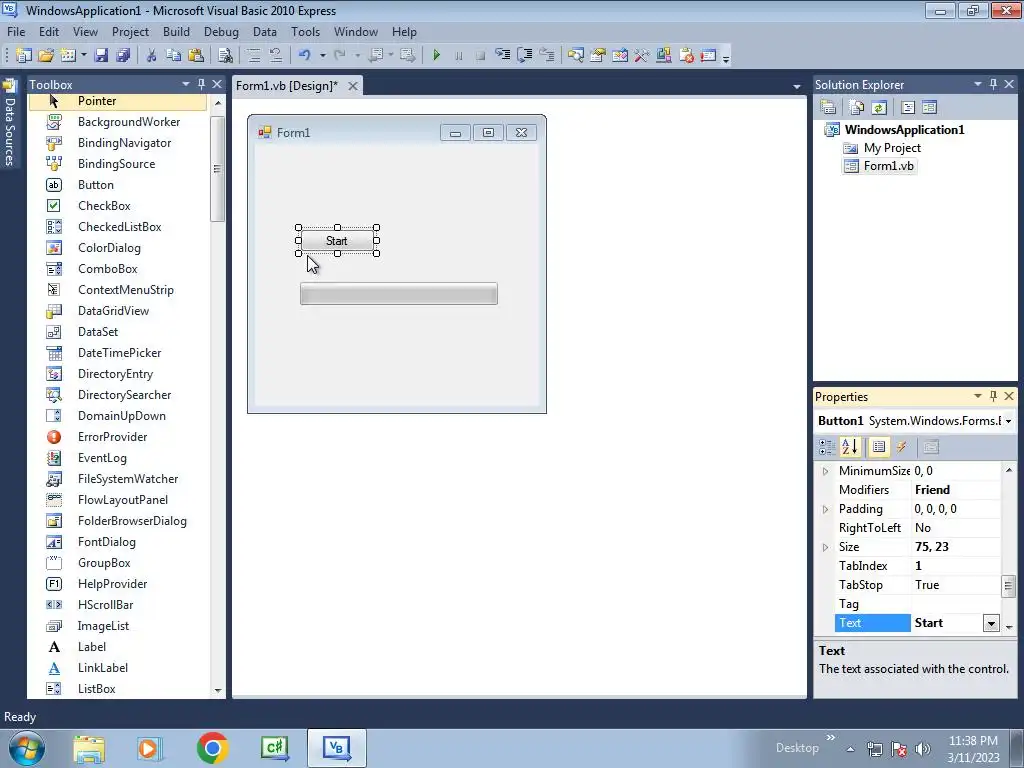Select Form1.vb in Solution Explorer
Screen dimensions: 1024x768
click(x=880, y=166)
